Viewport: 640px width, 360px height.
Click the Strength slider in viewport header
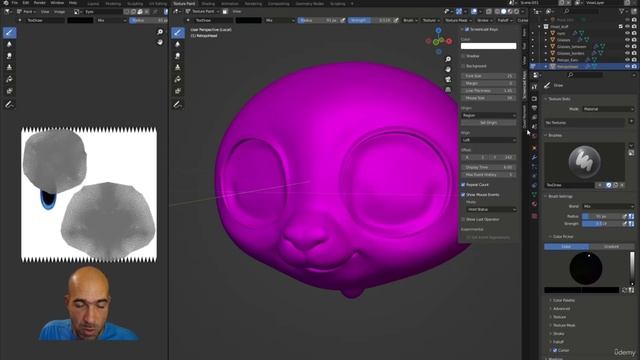click(371, 20)
